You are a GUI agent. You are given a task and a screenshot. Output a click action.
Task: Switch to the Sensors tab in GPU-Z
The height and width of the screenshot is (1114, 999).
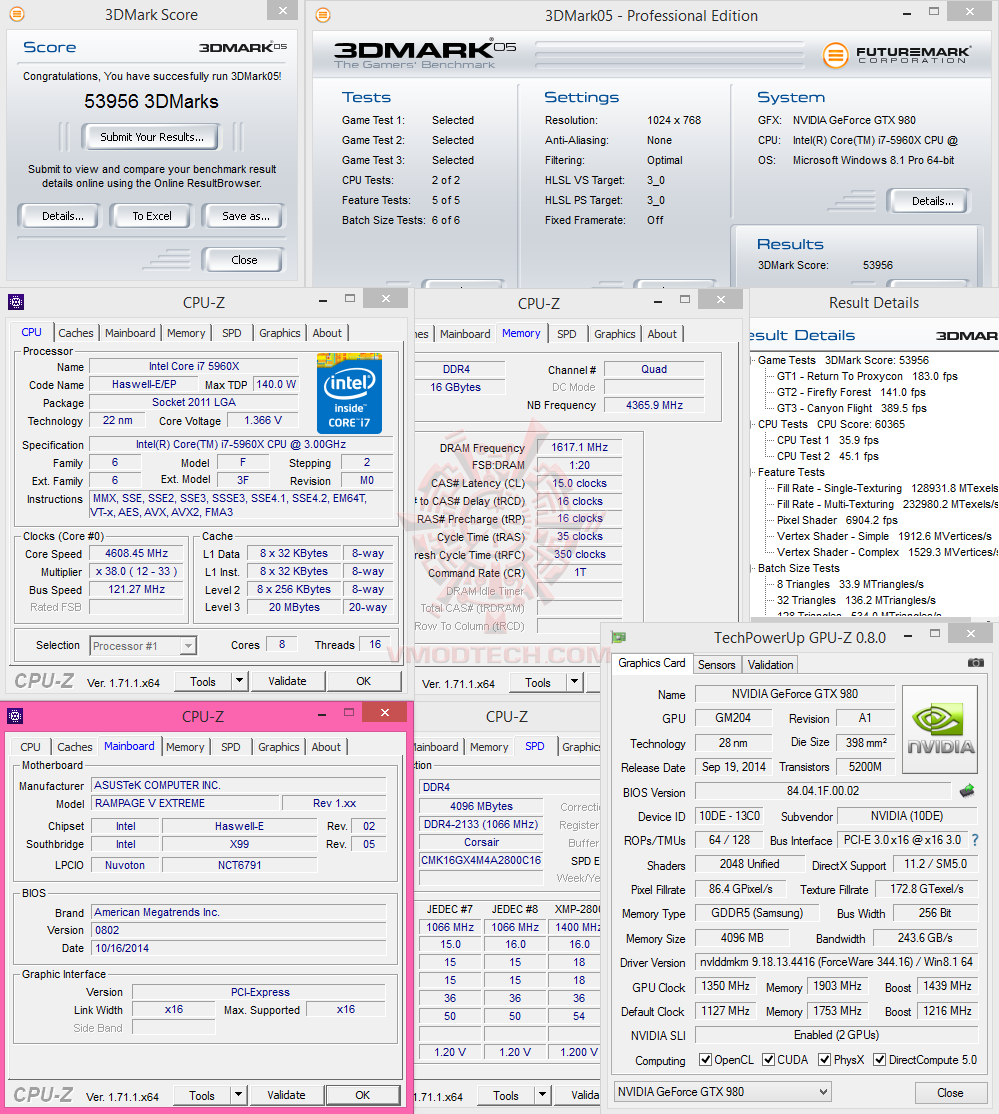tap(716, 664)
